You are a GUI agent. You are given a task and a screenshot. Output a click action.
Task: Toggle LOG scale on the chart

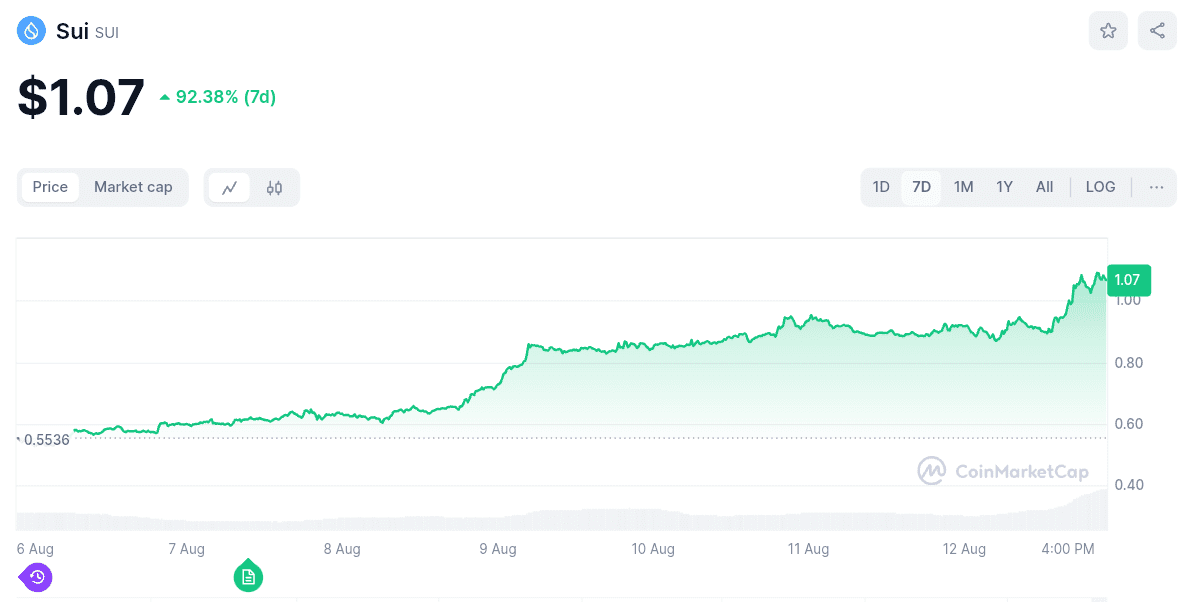pos(1100,187)
